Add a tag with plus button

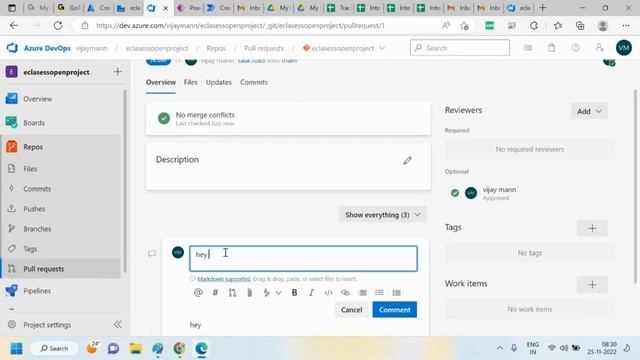(592, 228)
